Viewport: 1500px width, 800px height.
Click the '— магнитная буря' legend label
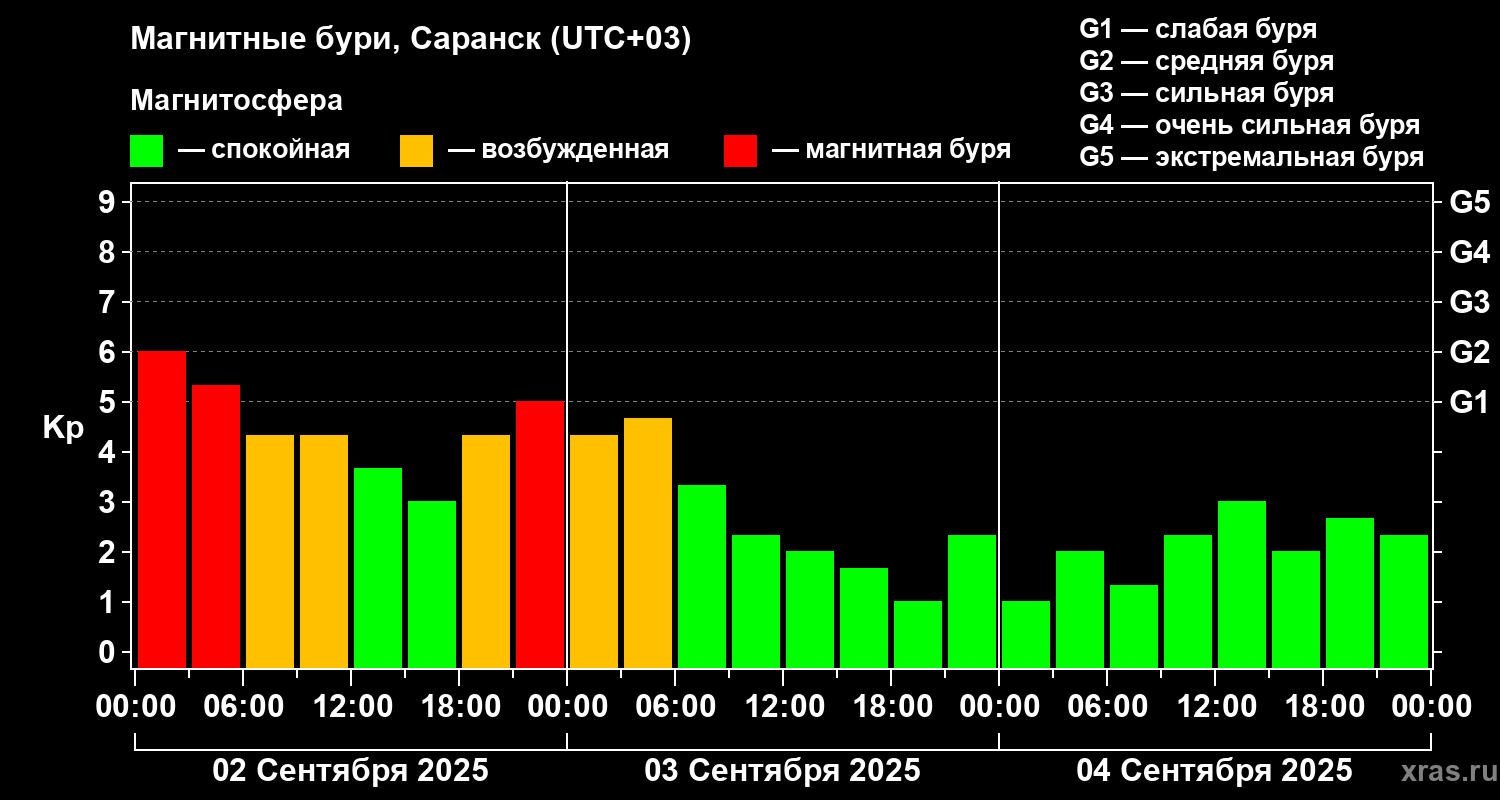(891, 150)
